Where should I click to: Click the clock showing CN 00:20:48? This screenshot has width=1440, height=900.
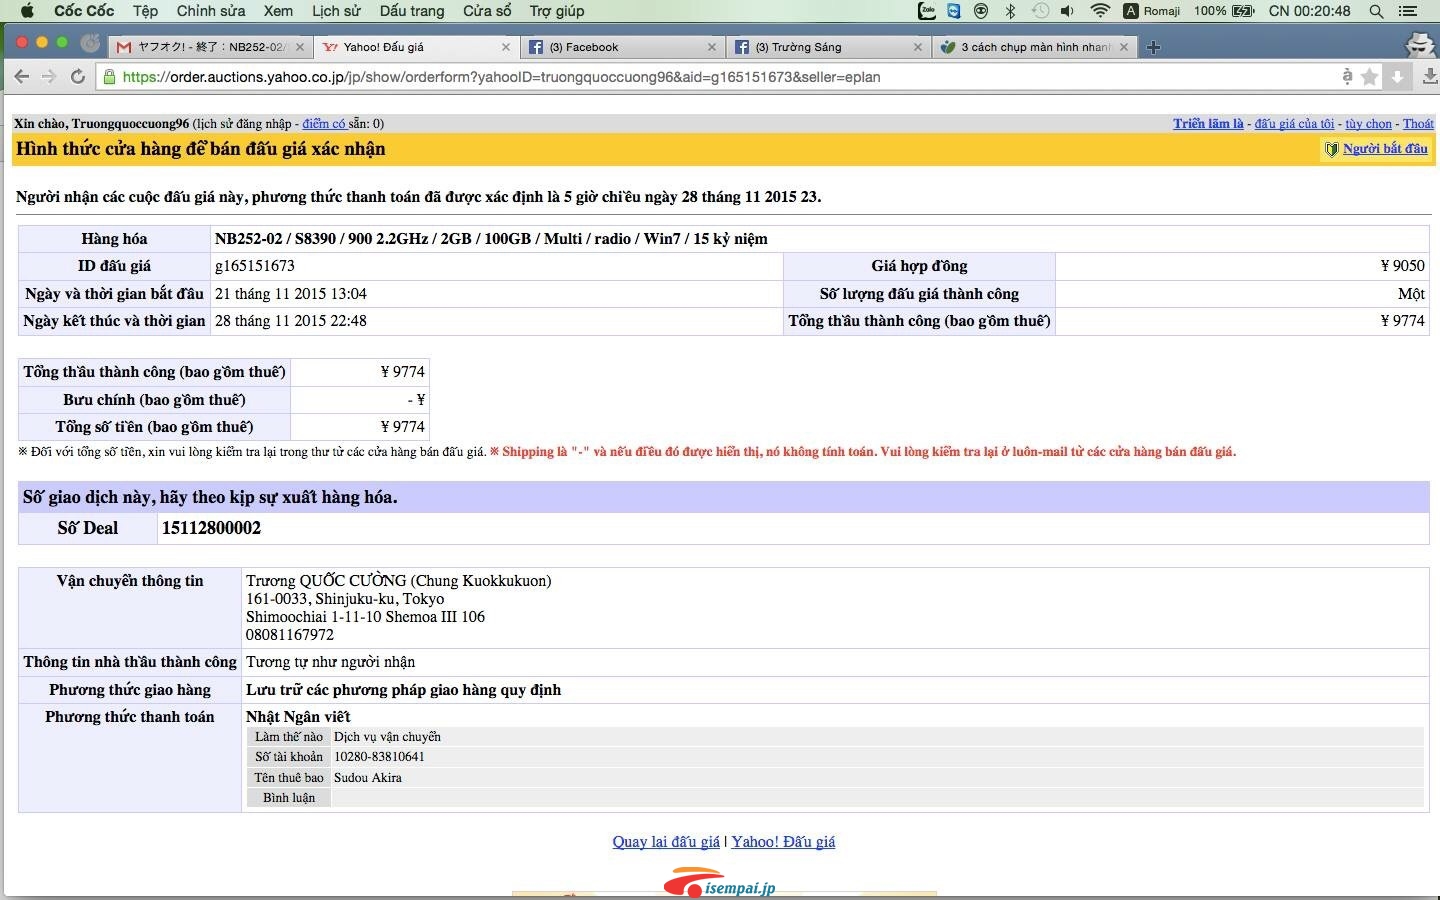[1309, 11]
